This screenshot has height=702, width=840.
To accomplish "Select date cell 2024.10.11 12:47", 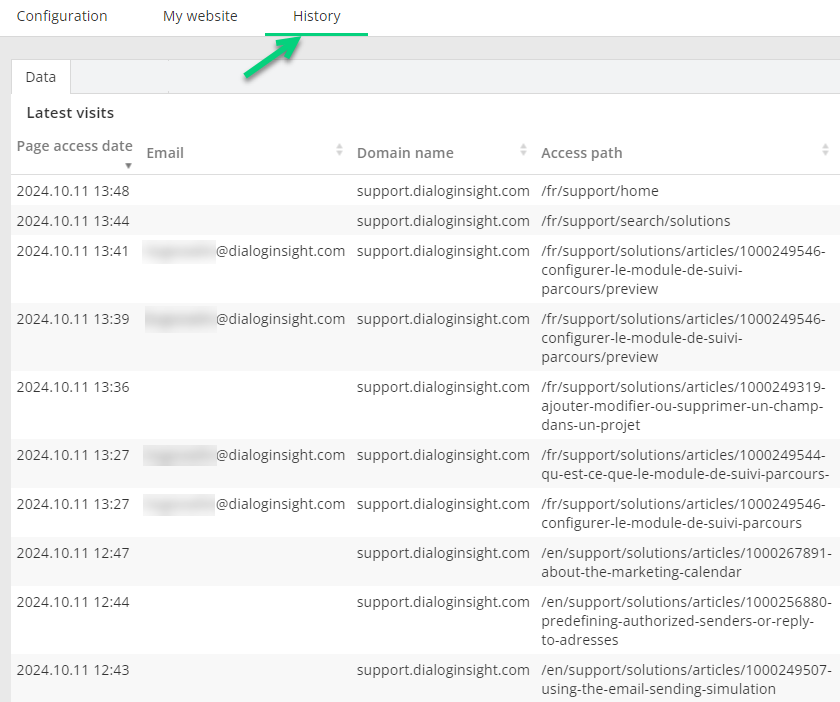I will click(73, 553).
